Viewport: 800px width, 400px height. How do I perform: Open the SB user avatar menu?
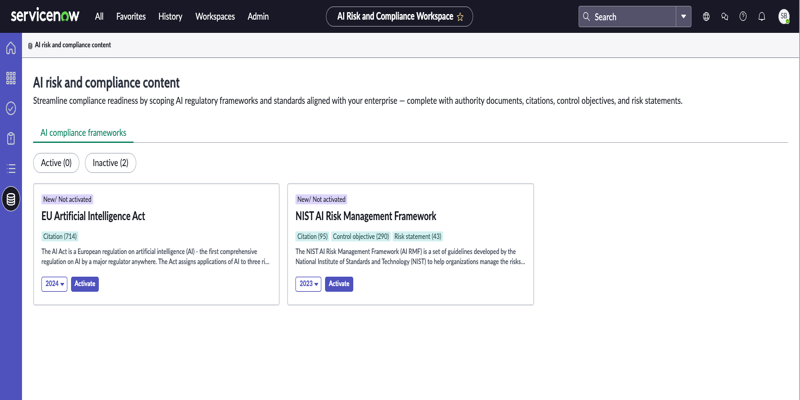784,17
